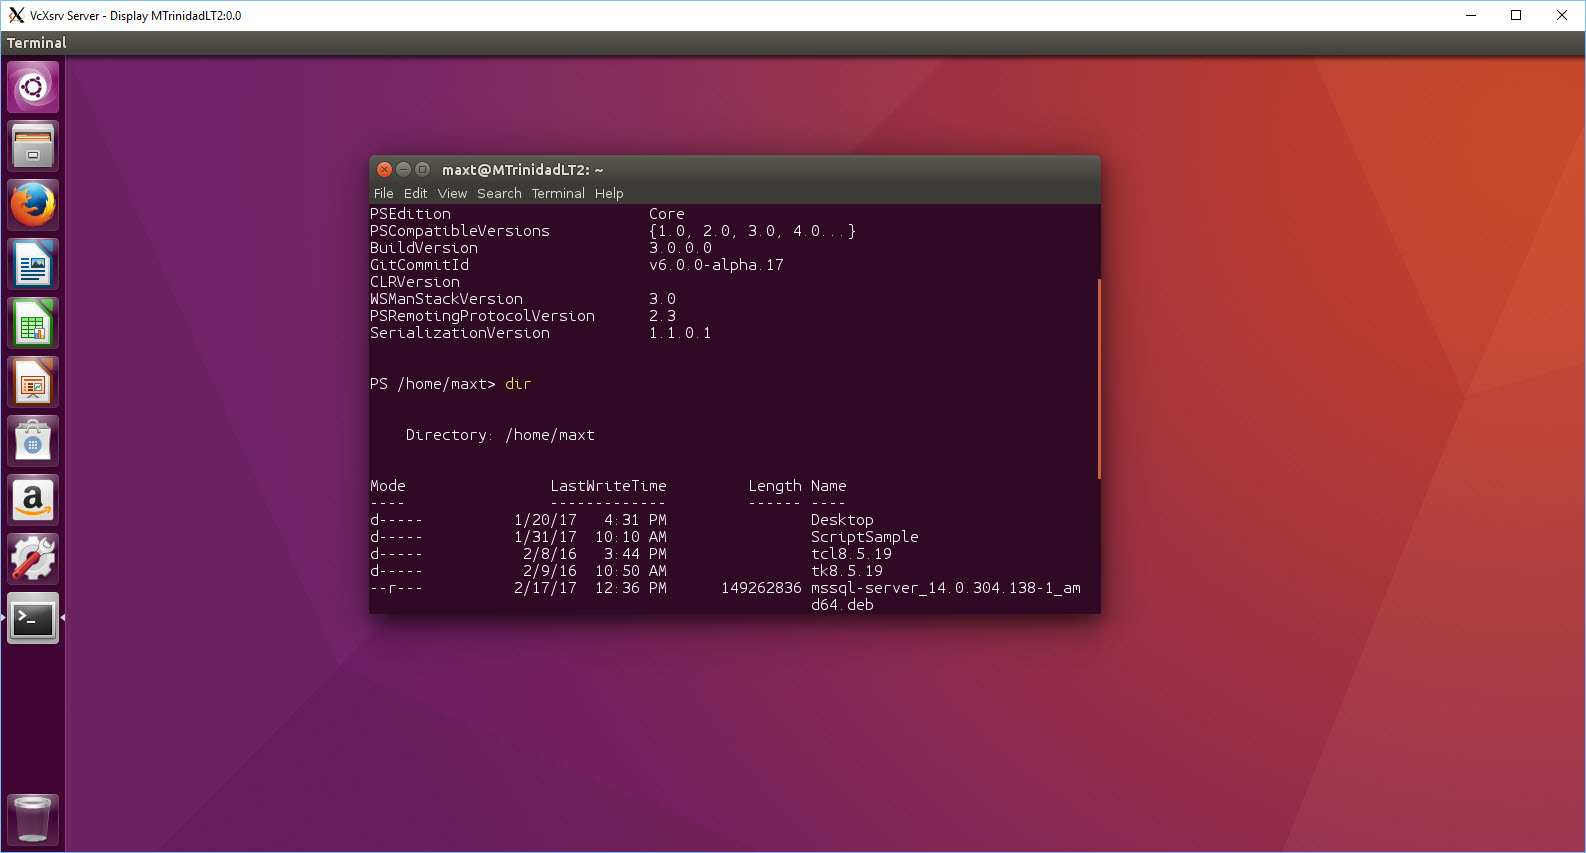Select the Terminal icon in the launcher
1586x853 pixels.
pyautogui.click(x=33, y=618)
